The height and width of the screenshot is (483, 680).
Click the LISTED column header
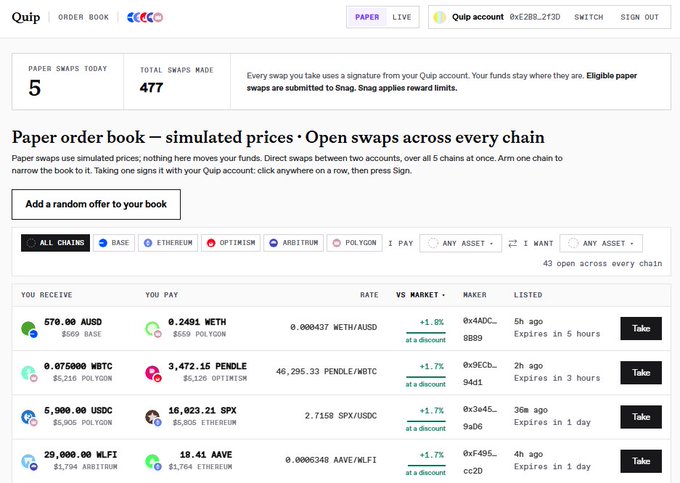(x=528, y=295)
